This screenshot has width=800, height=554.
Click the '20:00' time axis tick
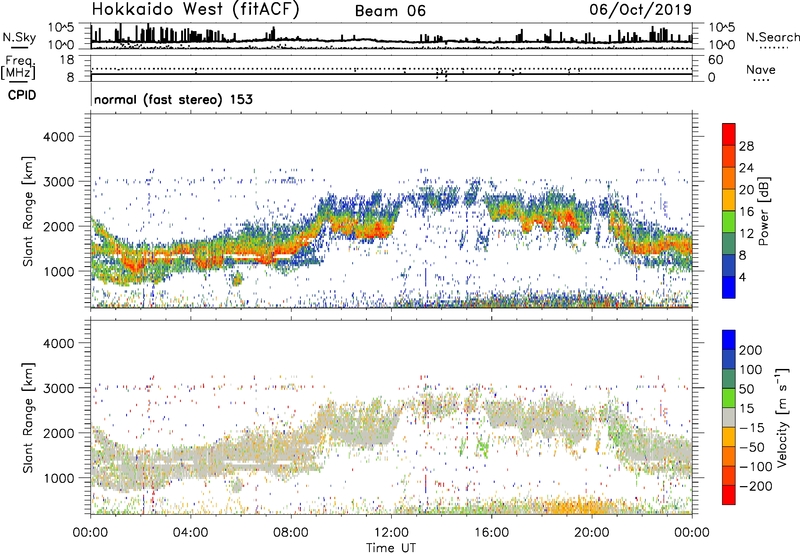click(x=592, y=533)
